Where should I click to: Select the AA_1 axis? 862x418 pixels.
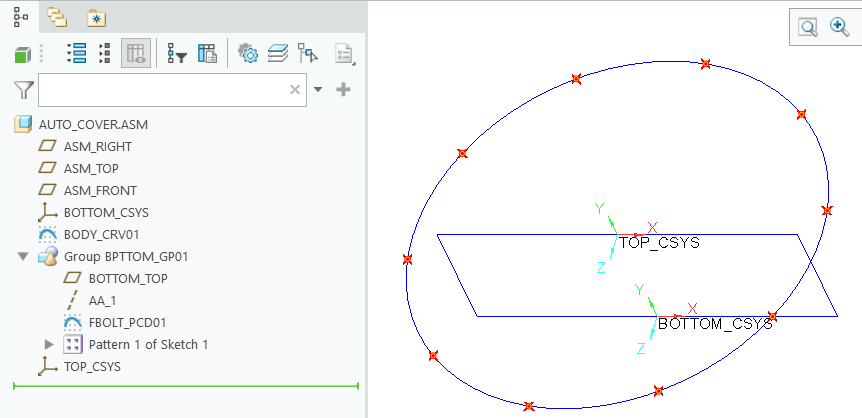point(103,301)
